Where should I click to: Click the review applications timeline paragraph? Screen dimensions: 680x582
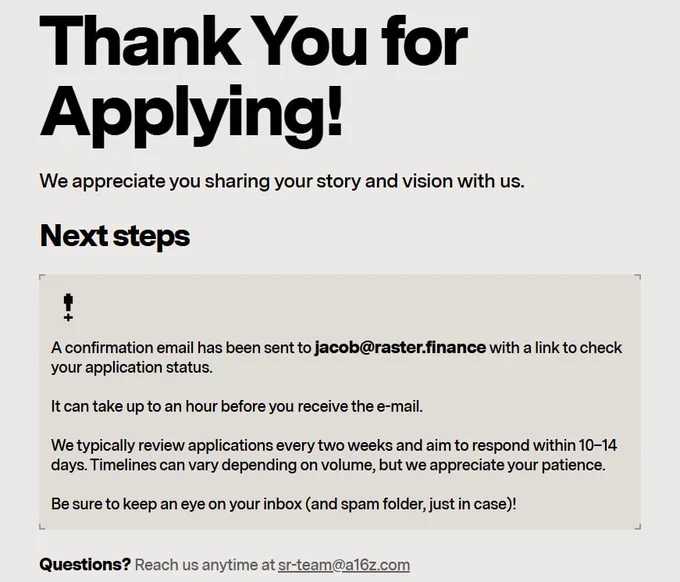point(334,455)
